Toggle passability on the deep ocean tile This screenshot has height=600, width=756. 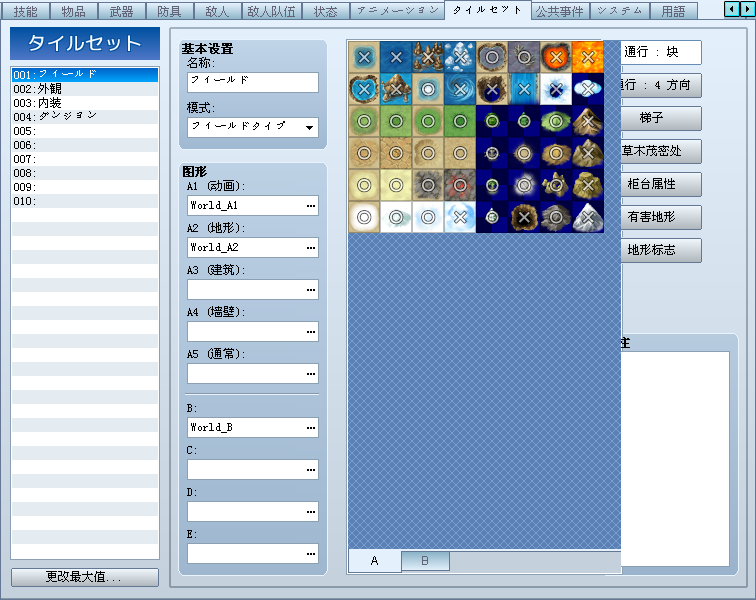click(396, 57)
